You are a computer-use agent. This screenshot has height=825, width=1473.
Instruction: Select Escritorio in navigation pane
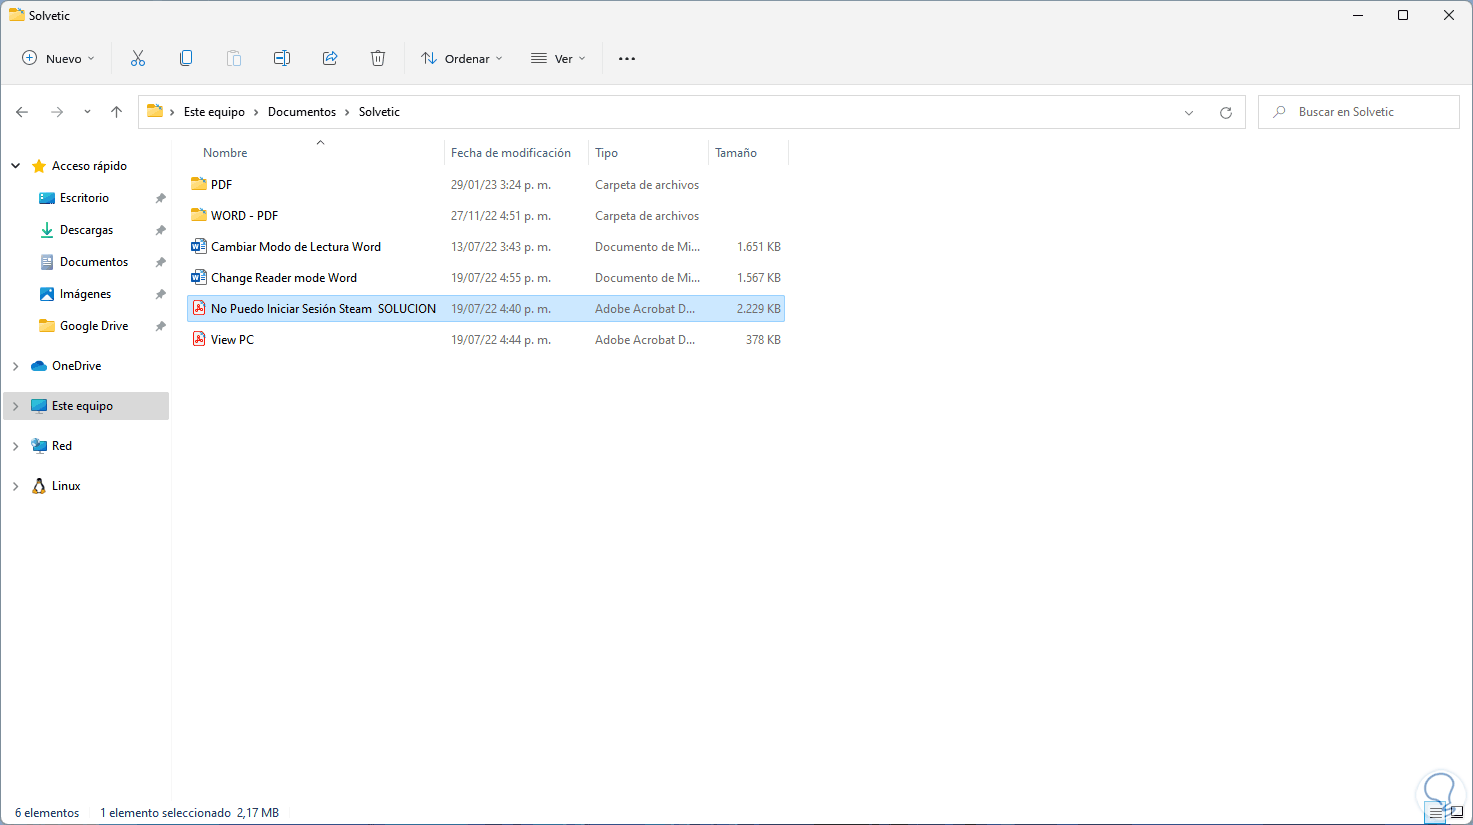coord(84,198)
